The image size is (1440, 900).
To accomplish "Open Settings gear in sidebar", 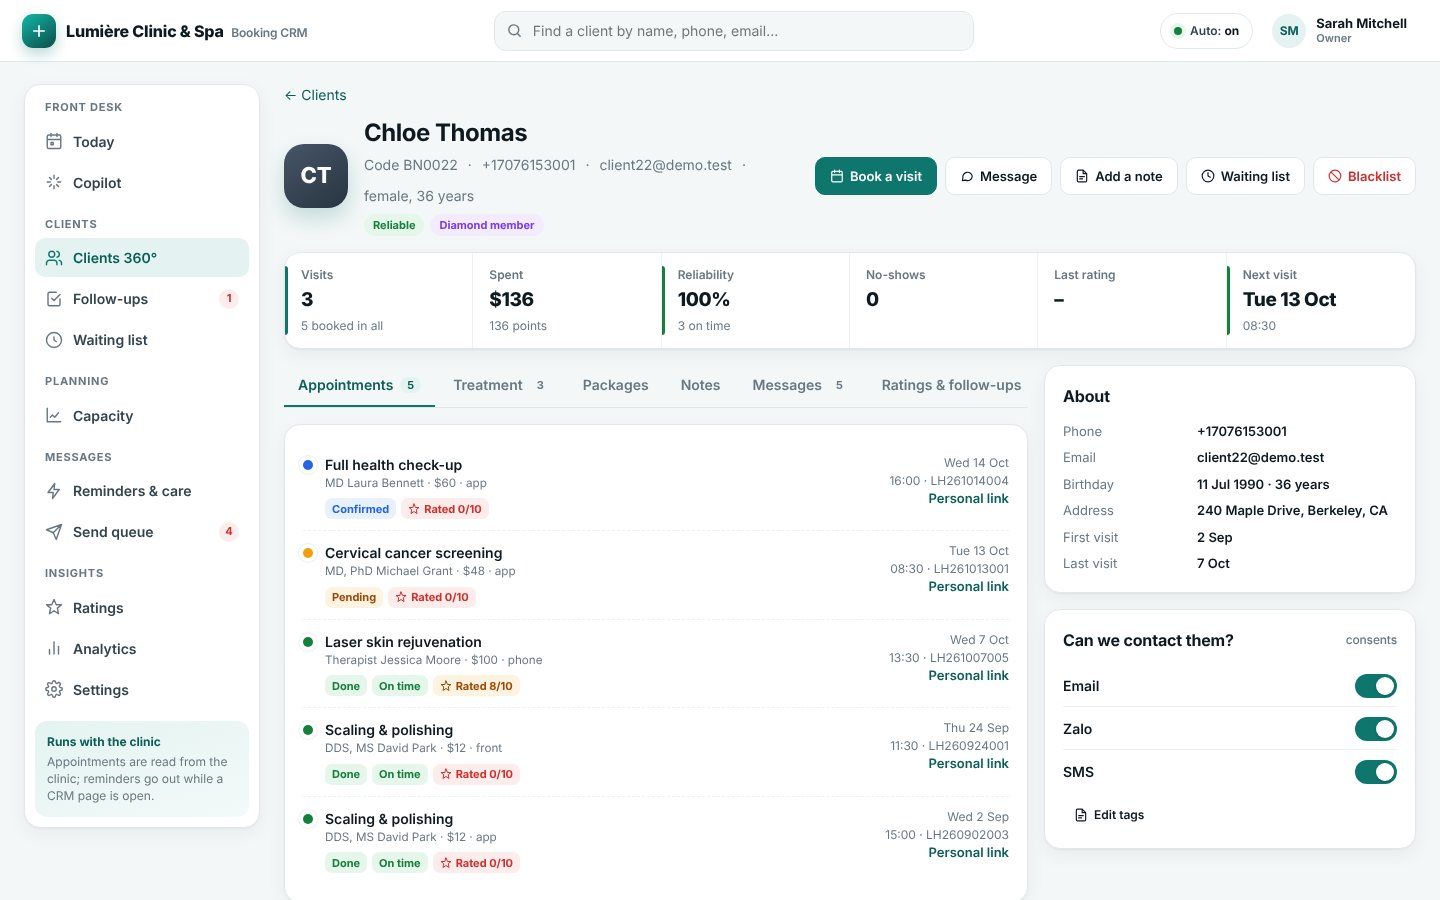I will pos(142,690).
